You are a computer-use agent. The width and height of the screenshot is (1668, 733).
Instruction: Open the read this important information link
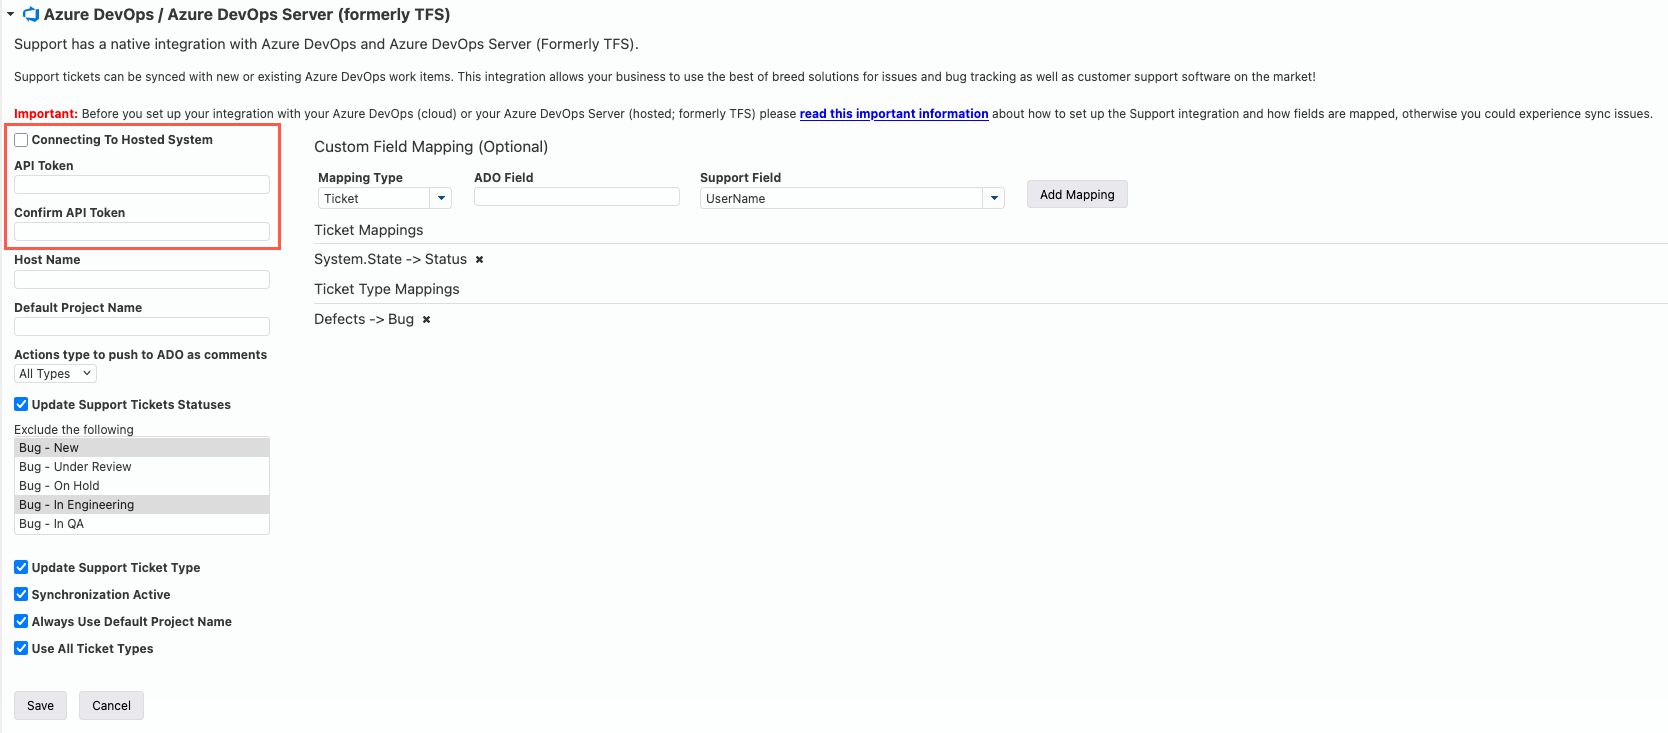click(894, 114)
